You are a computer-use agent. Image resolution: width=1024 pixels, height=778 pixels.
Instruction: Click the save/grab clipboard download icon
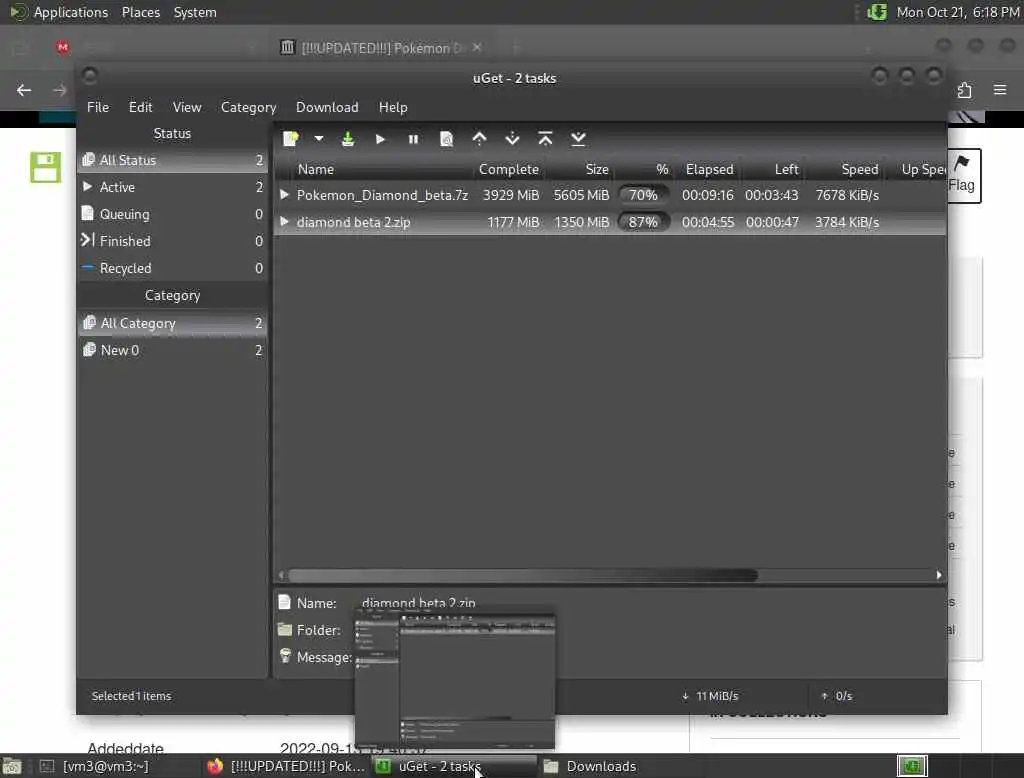coord(348,138)
